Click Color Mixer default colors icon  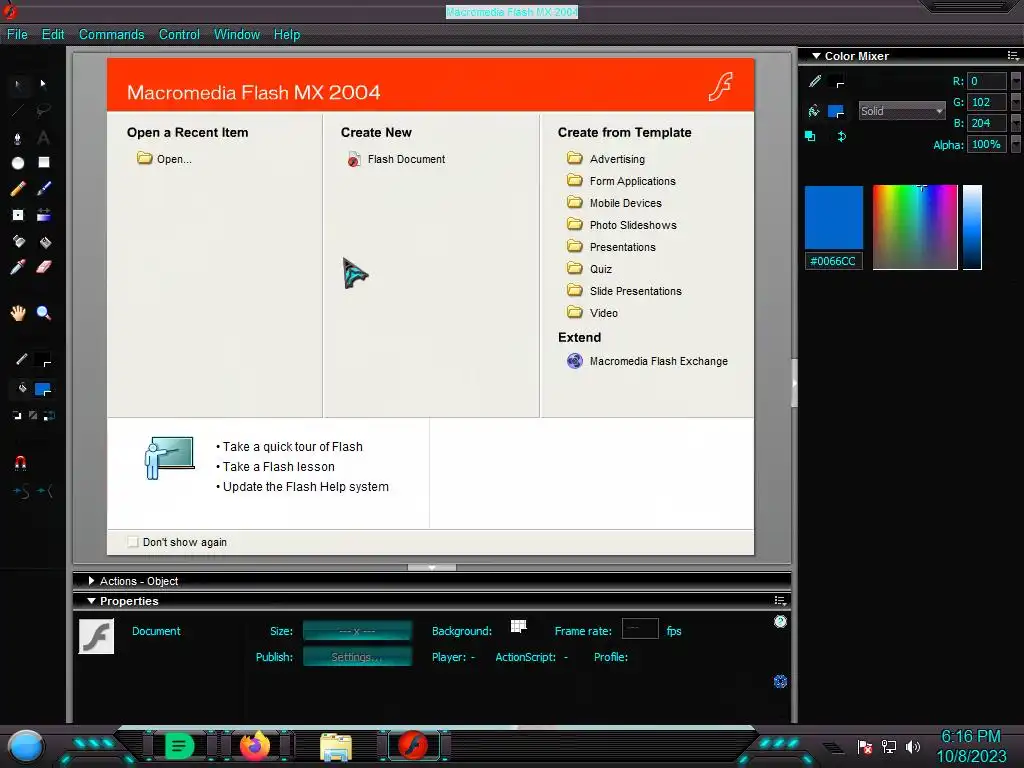[x=810, y=136]
